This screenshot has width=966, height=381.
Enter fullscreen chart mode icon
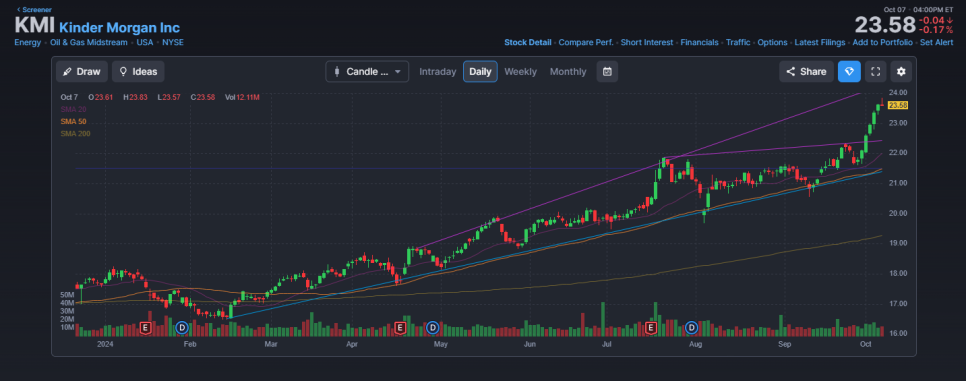pos(875,72)
